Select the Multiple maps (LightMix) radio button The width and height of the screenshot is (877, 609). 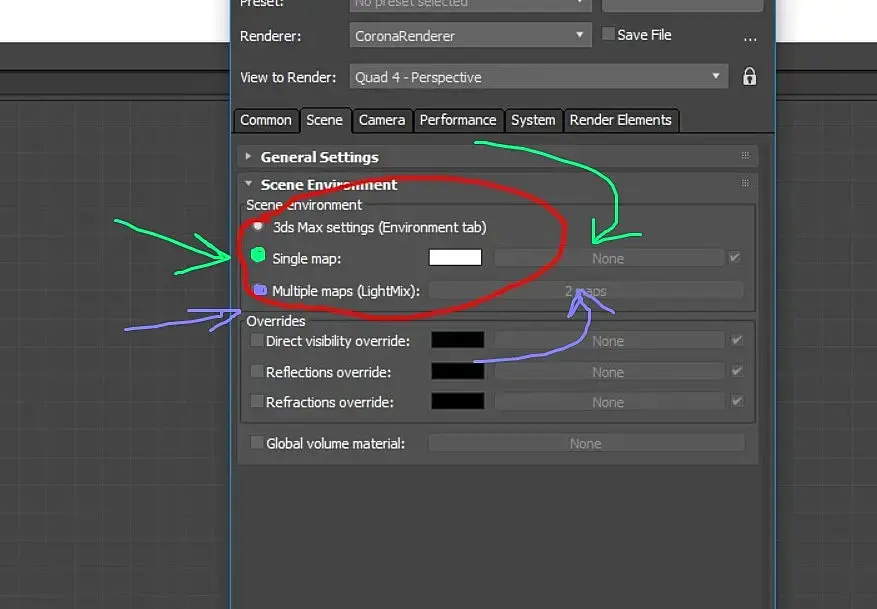[260, 290]
